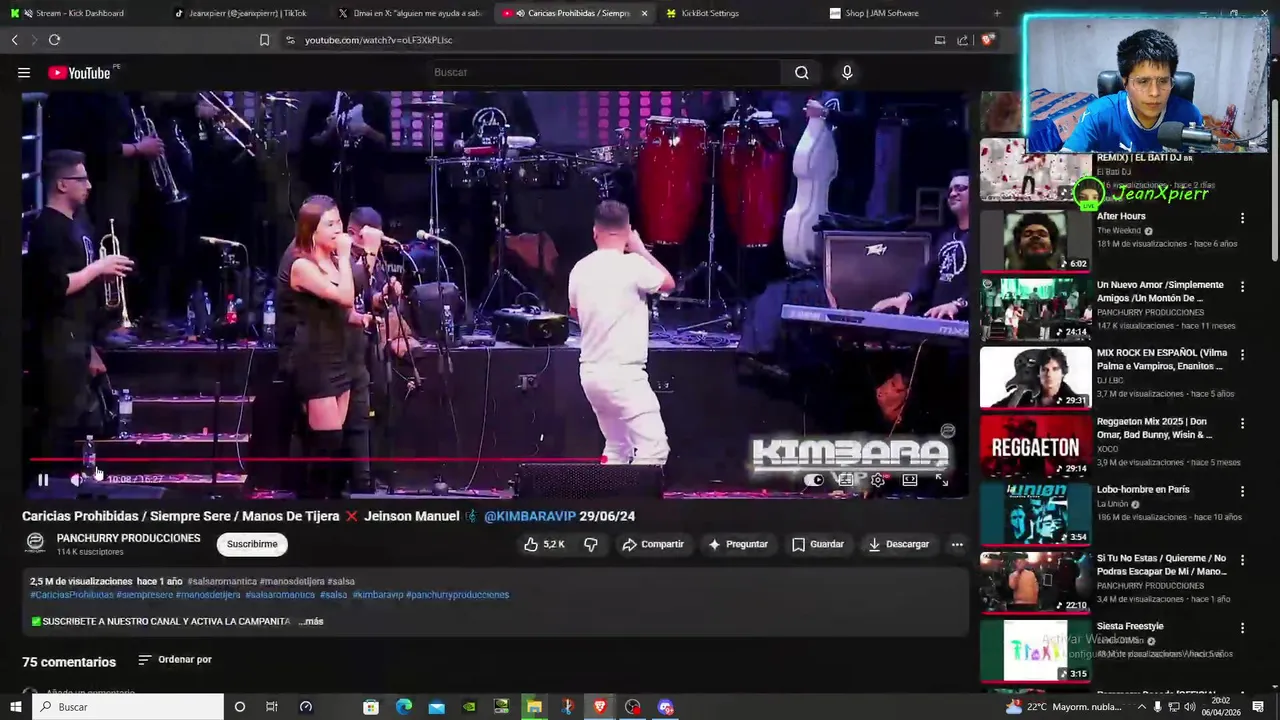The height and width of the screenshot is (720, 1280).
Task: Click the Descargar download button
Action: (x=898, y=544)
